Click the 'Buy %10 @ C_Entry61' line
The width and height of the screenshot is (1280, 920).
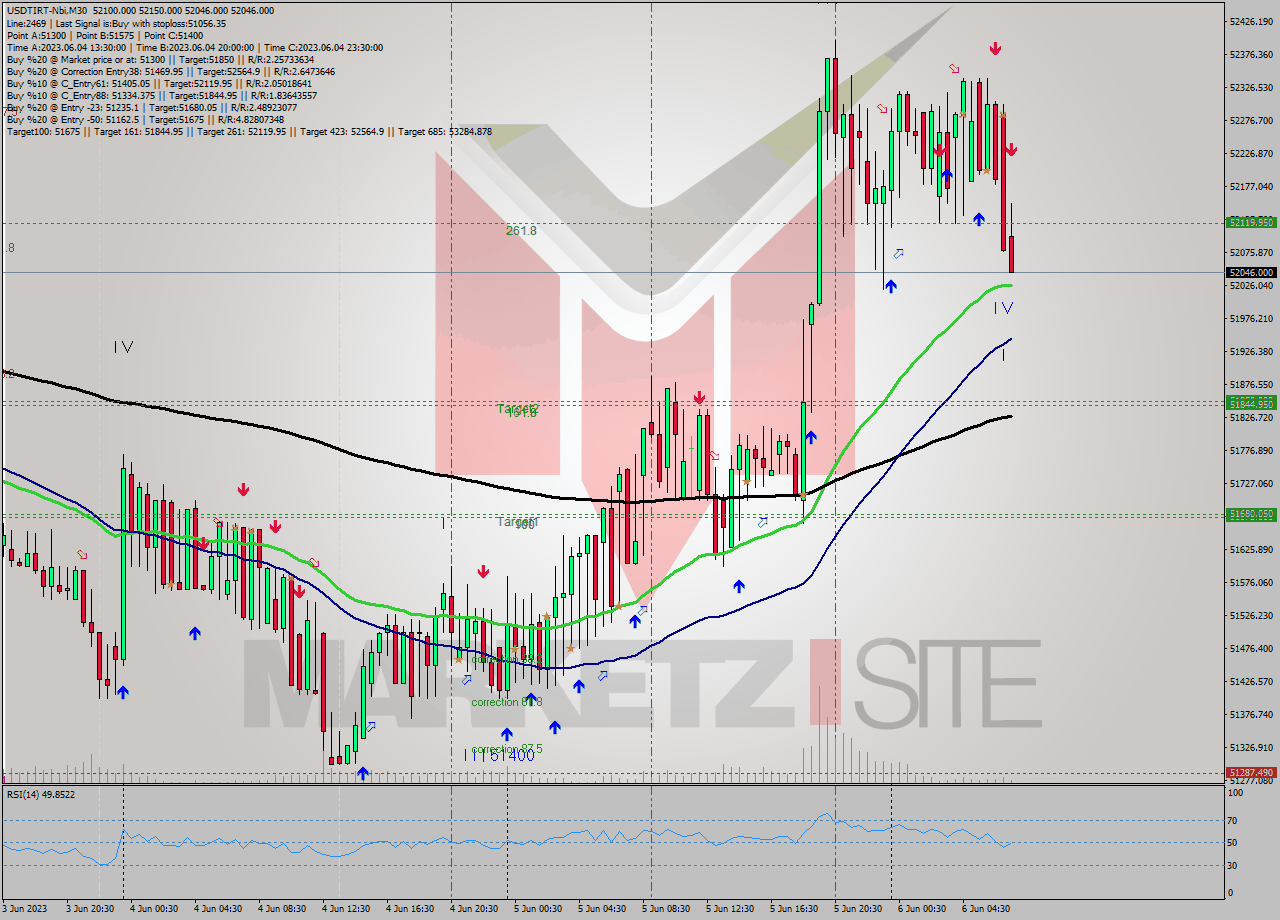click(159, 83)
